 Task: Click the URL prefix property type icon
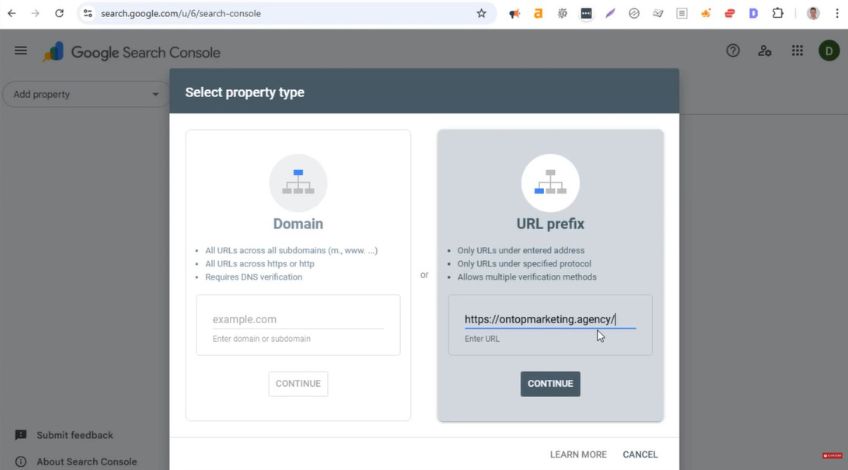point(551,183)
